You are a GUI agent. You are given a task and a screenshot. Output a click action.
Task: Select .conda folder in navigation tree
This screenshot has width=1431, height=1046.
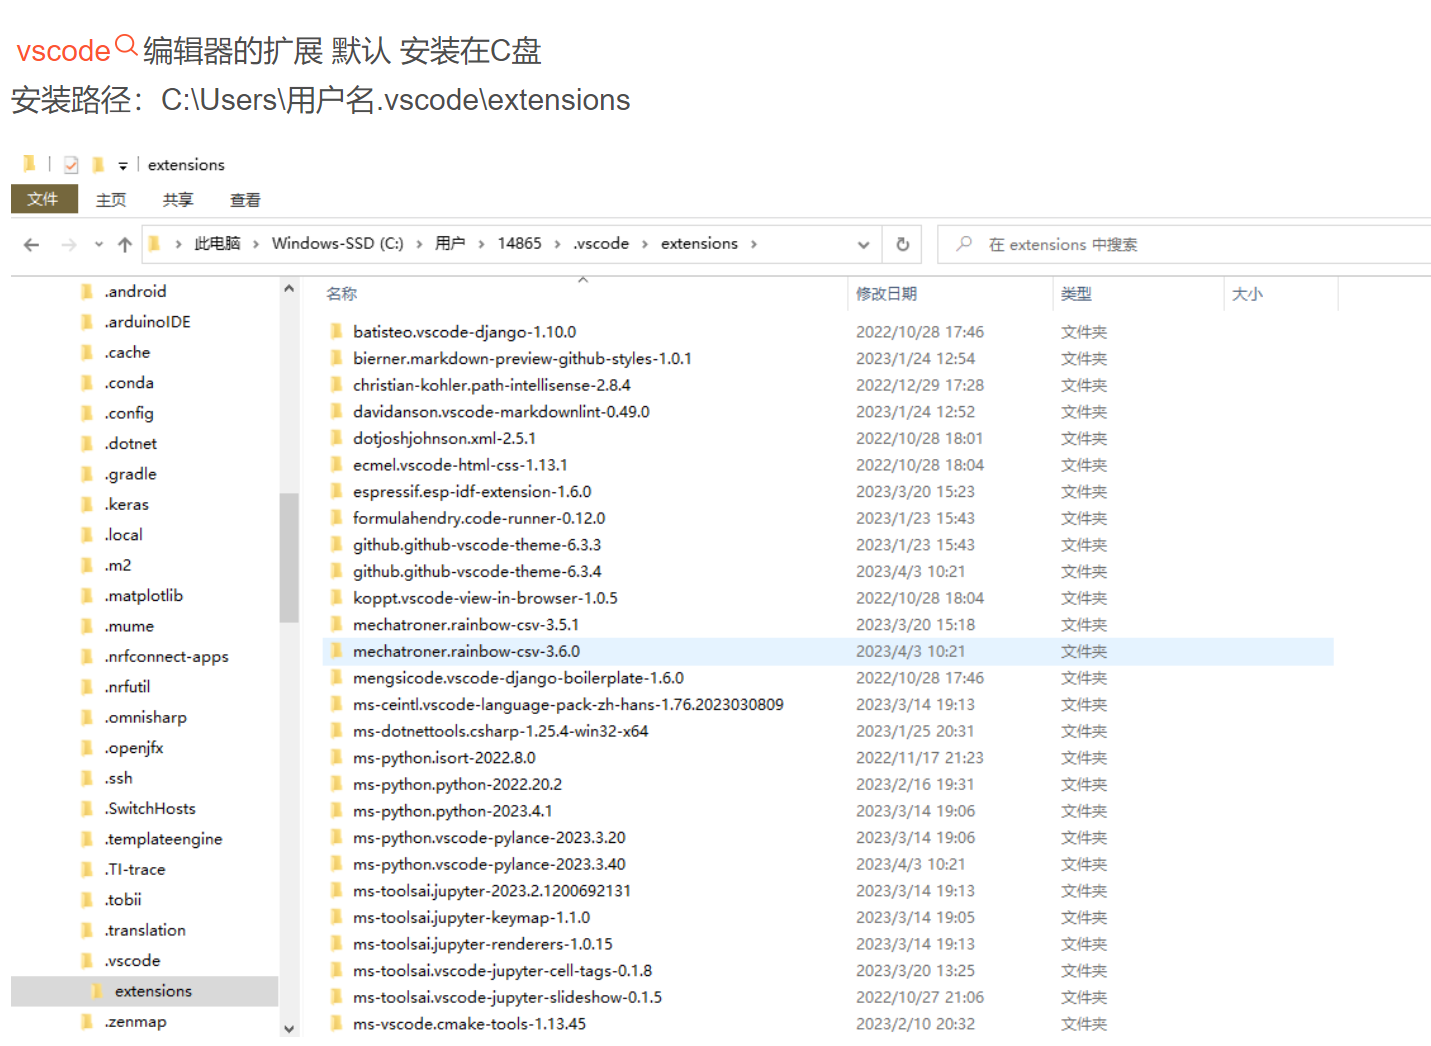[129, 382]
